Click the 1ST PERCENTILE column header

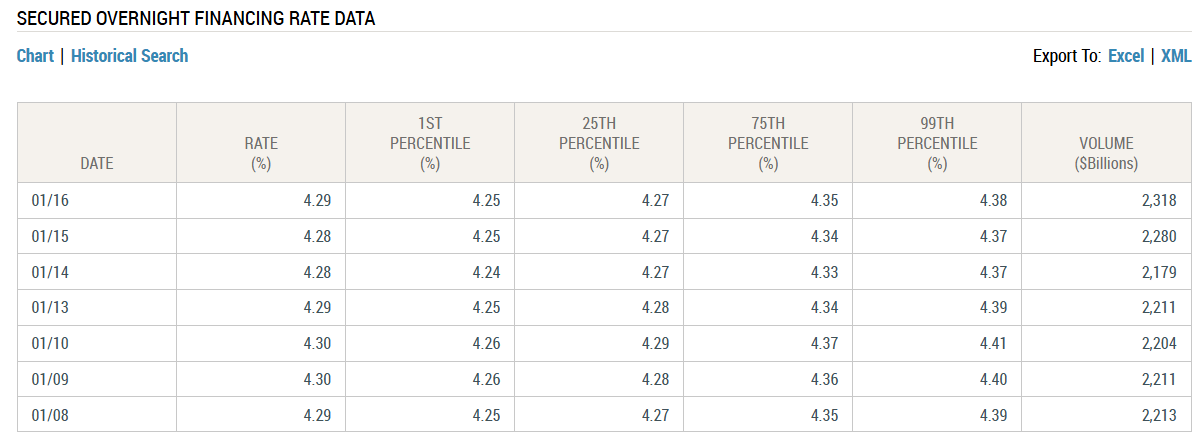click(430, 143)
